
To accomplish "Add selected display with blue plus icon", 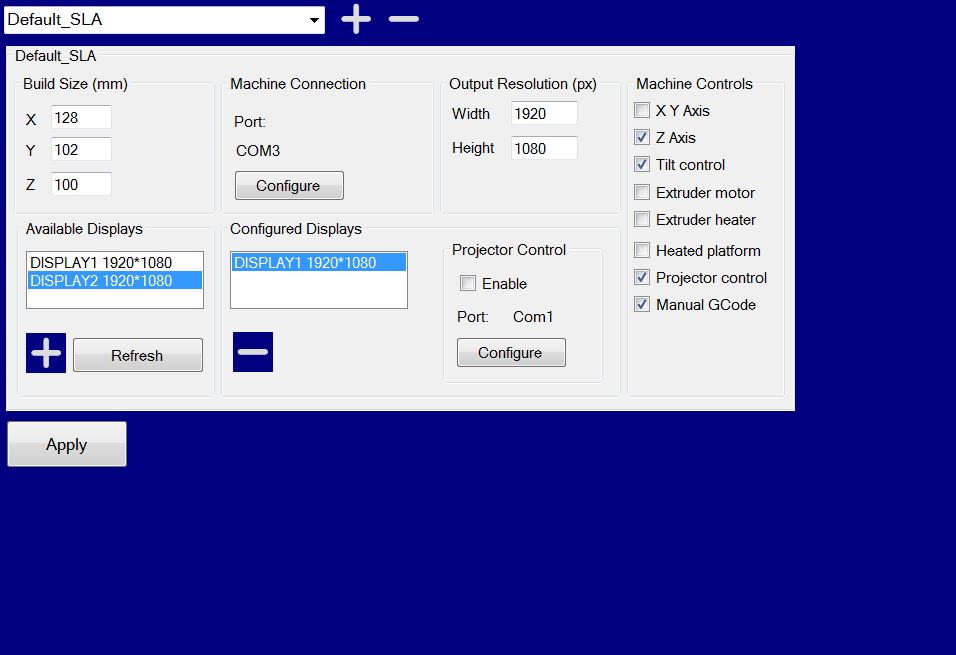I will pyautogui.click(x=46, y=353).
